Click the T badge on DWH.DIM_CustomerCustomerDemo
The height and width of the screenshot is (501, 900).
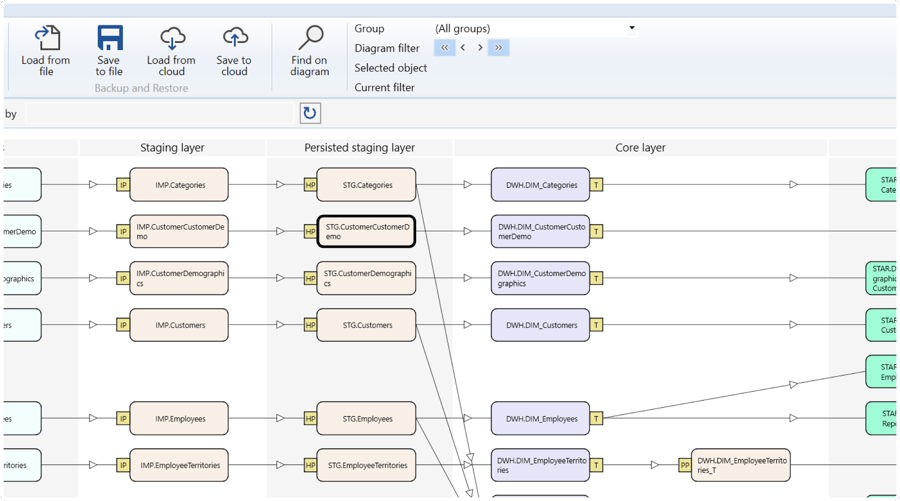tap(596, 231)
